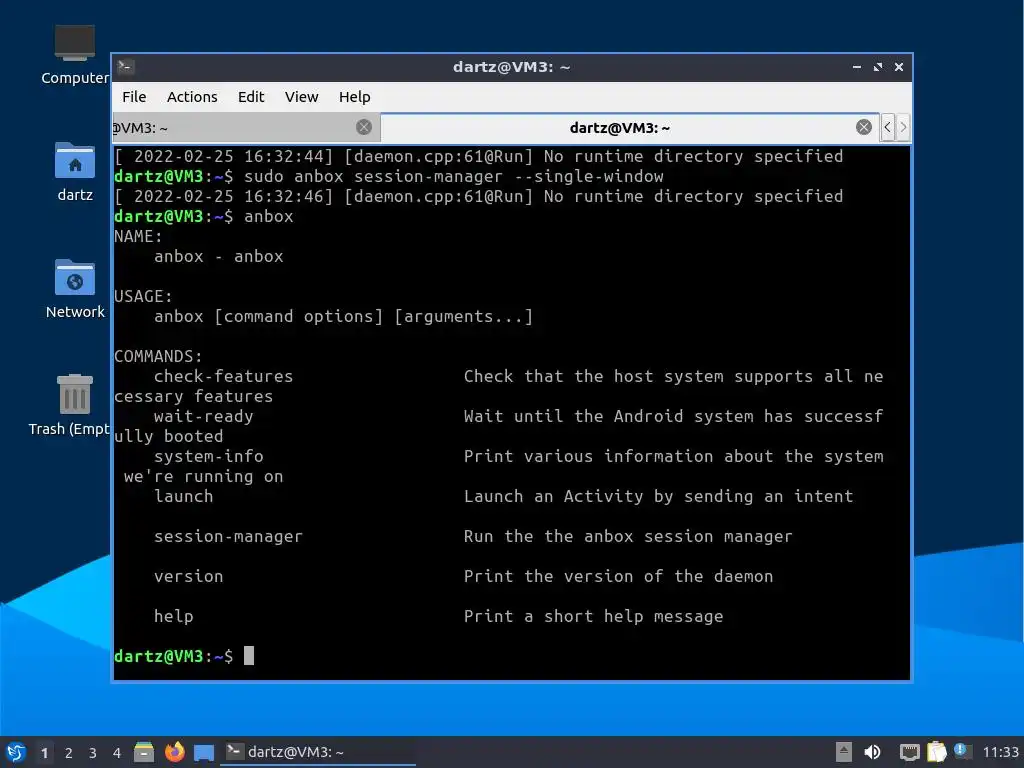Image resolution: width=1024 pixels, height=768 pixels.
Task: Open the clipboard manager tray icon
Action: point(936,752)
